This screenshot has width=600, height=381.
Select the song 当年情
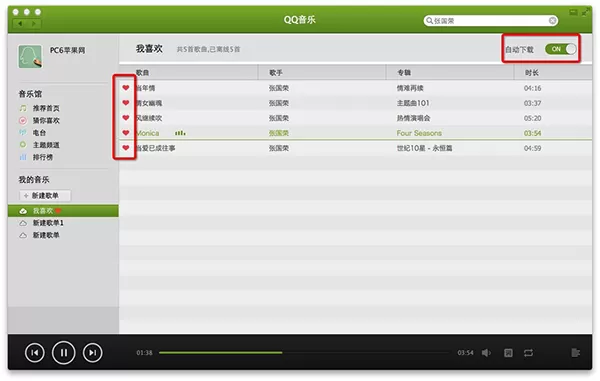(x=146, y=88)
